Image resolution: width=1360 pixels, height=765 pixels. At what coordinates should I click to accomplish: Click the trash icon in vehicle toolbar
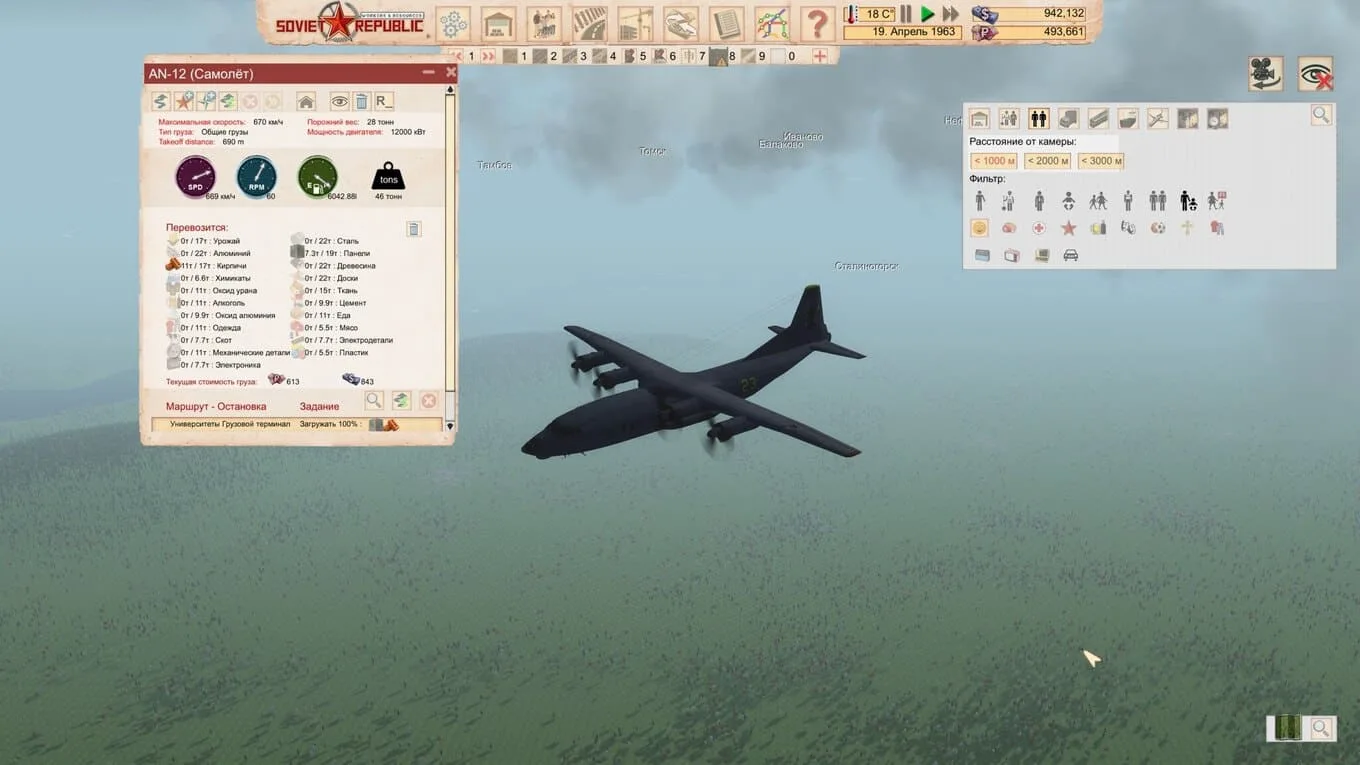362,101
